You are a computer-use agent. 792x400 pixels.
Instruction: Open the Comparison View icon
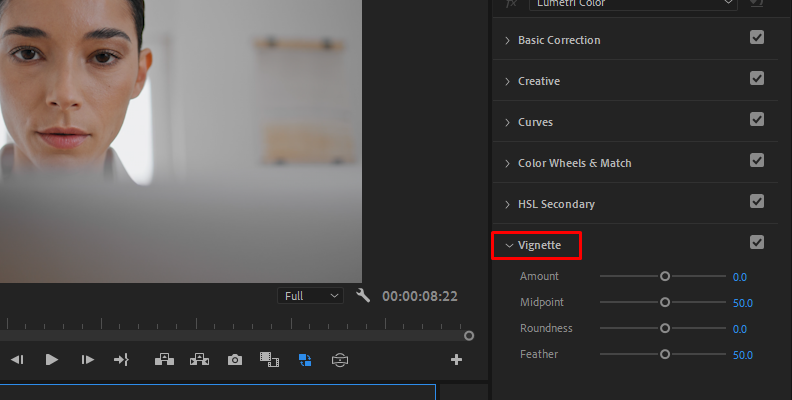269,360
